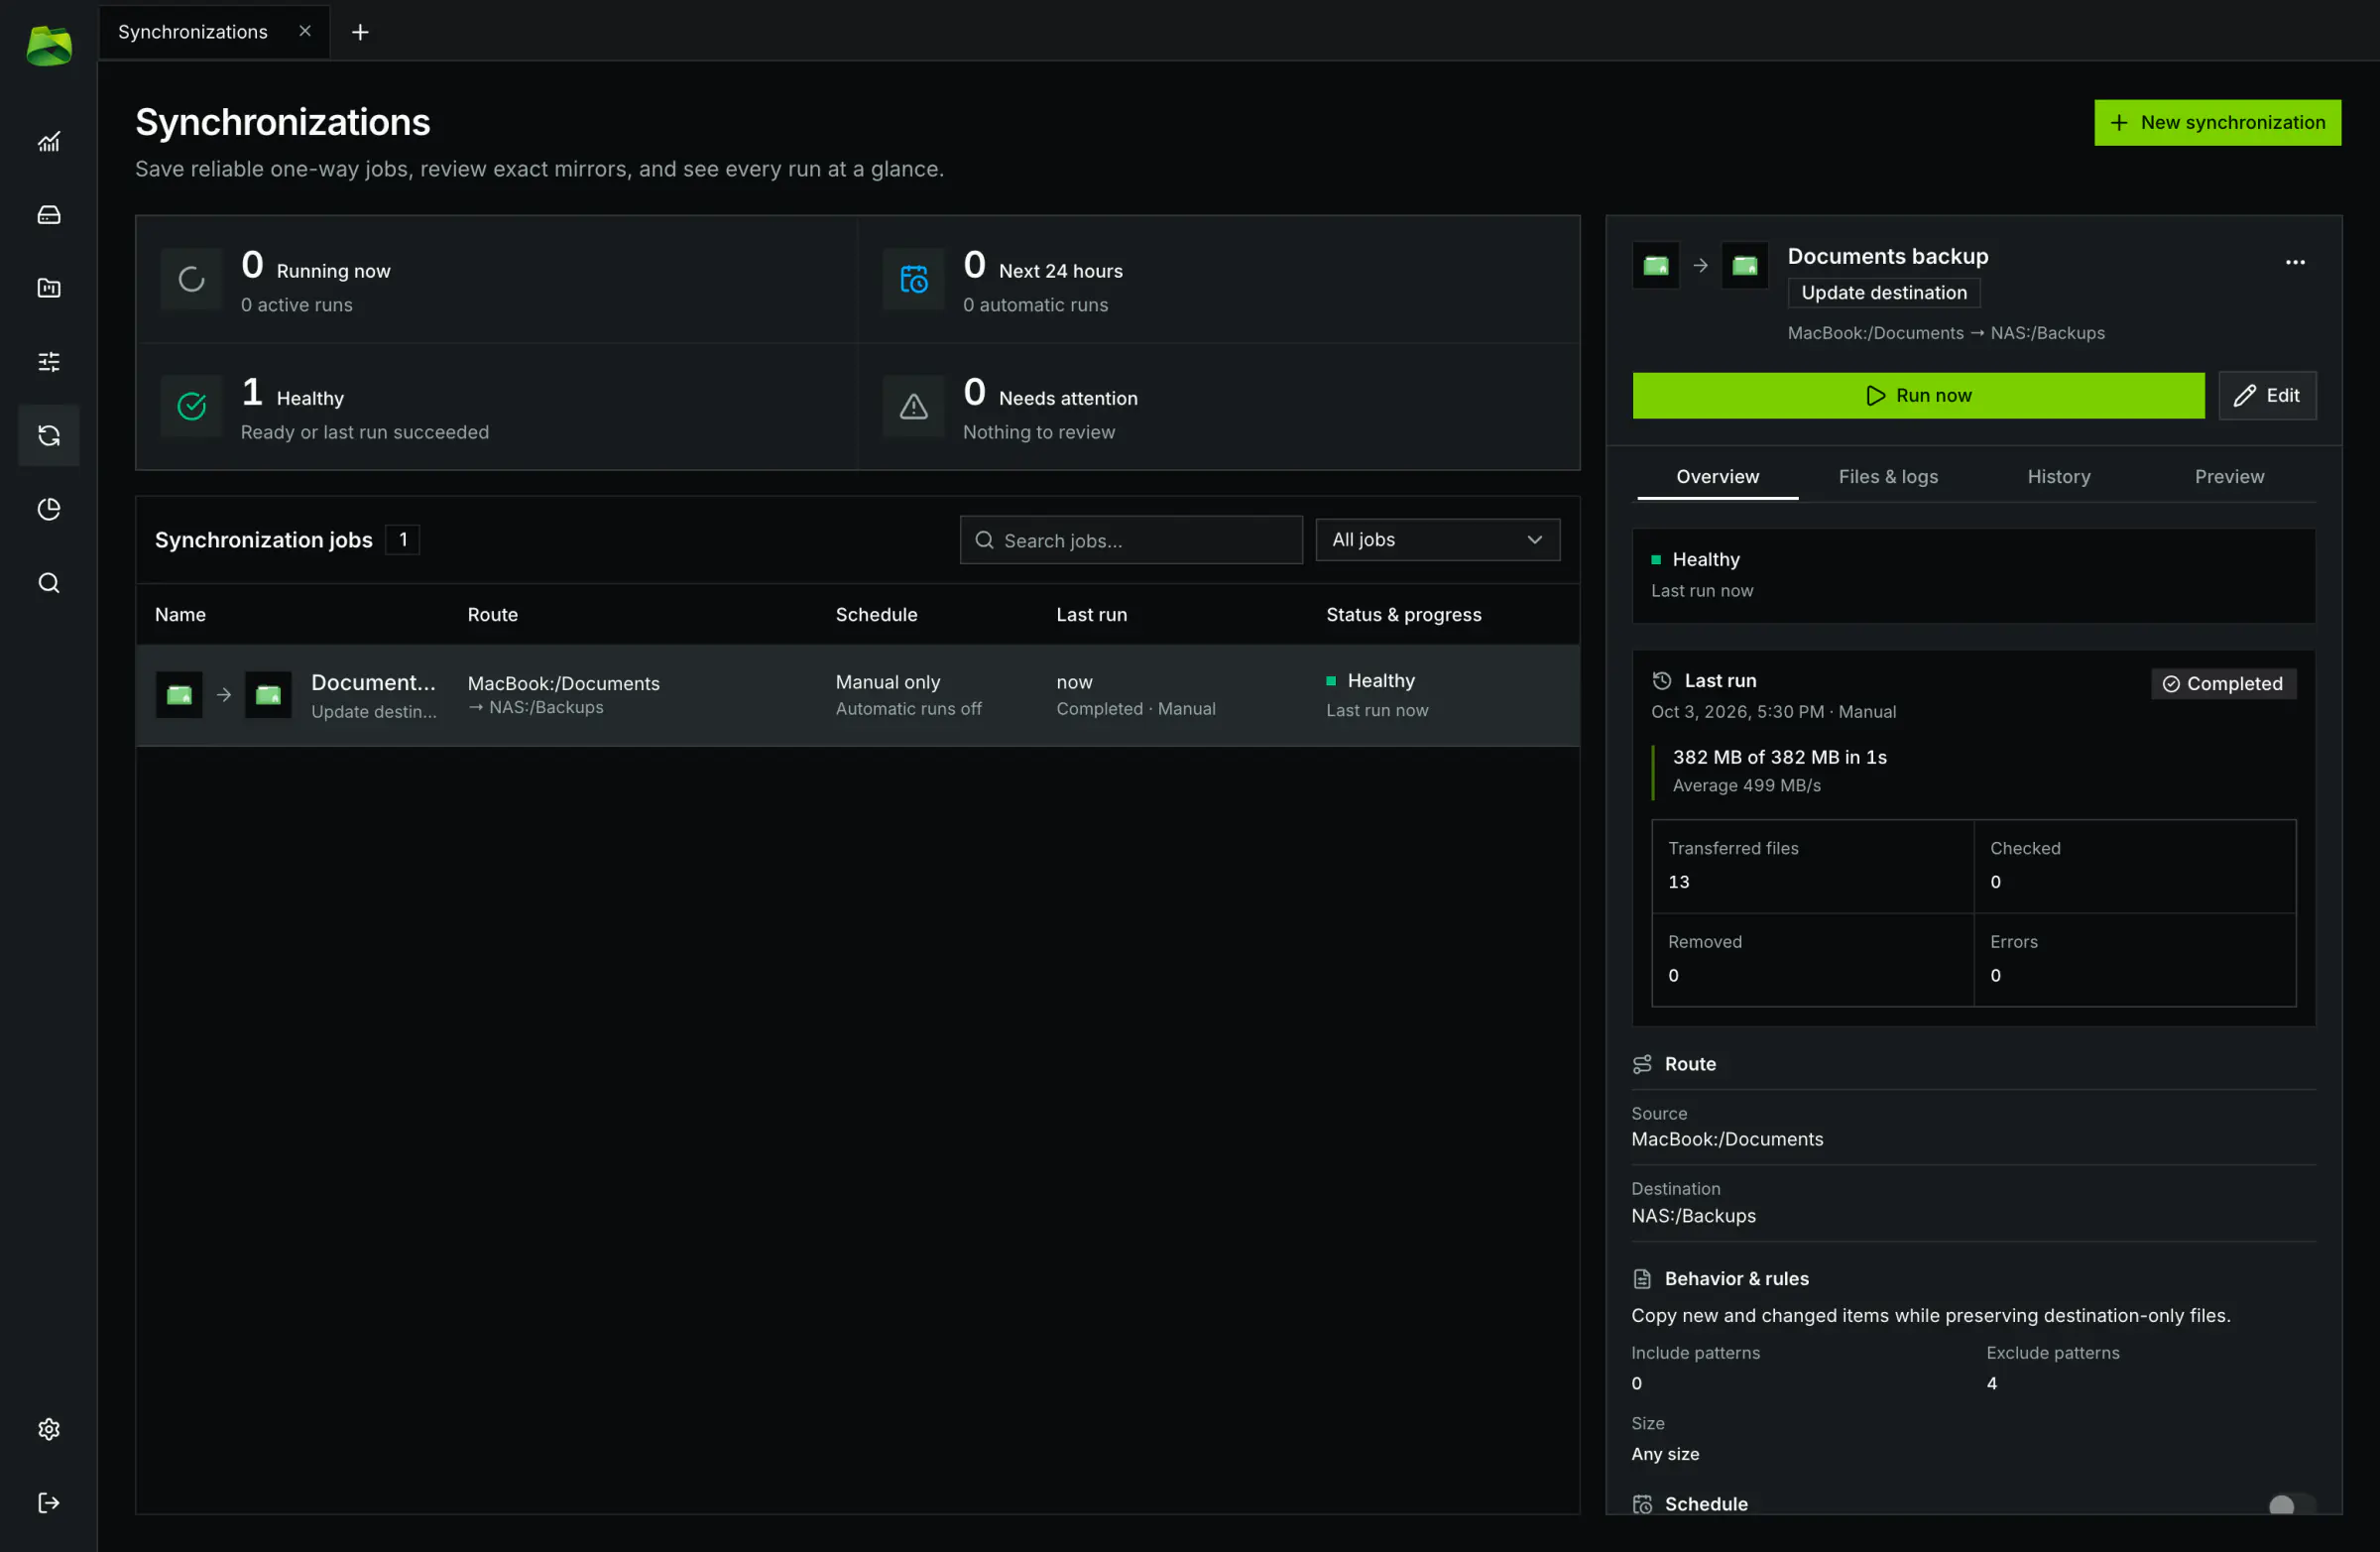The height and width of the screenshot is (1552, 2380).
Task: Click the Name column header
Action: (180, 615)
